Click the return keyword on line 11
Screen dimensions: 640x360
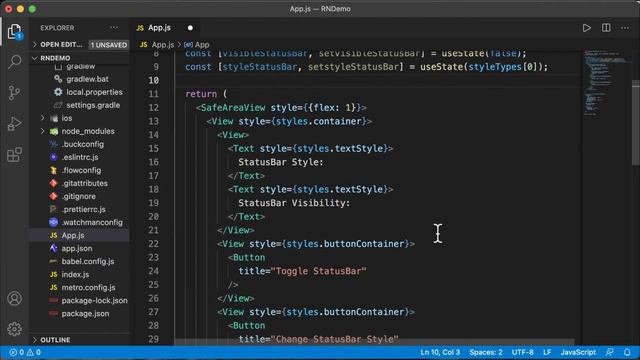coord(201,94)
